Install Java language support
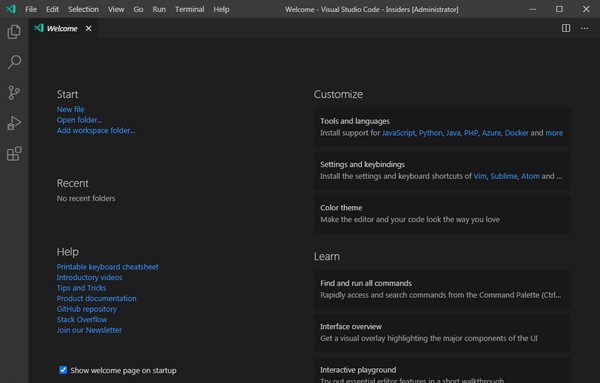 point(453,133)
